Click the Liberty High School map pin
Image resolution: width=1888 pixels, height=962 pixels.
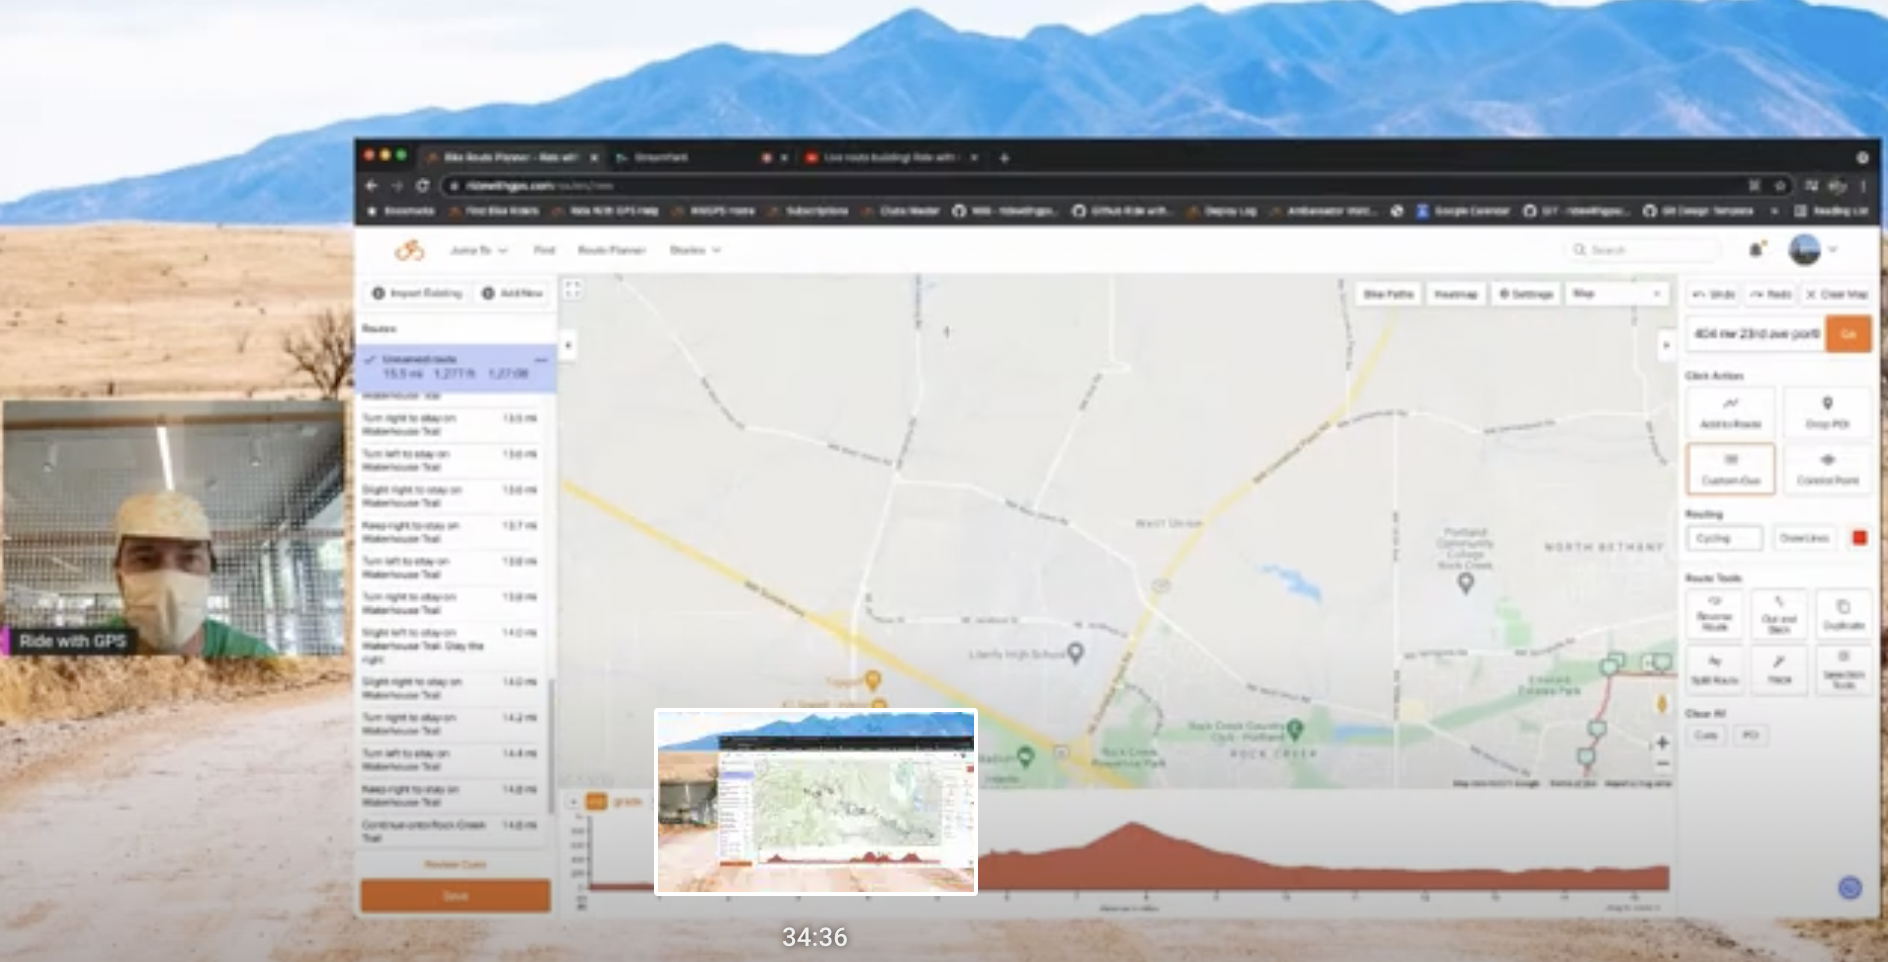pyautogui.click(x=1075, y=653)
